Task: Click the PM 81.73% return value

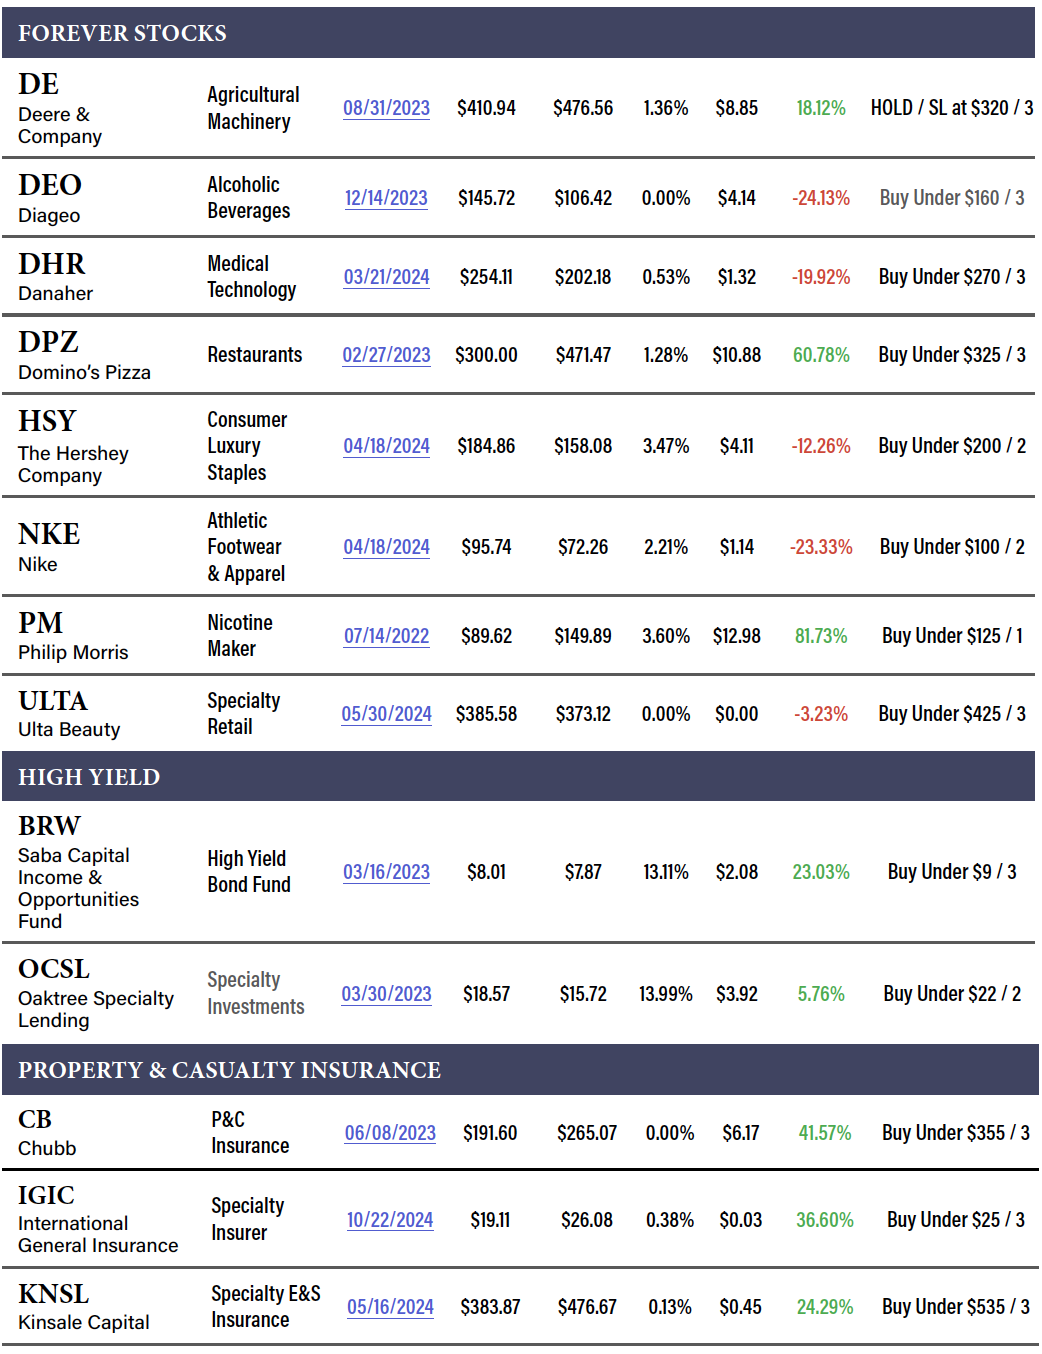Action: click(x=821, y=636)
